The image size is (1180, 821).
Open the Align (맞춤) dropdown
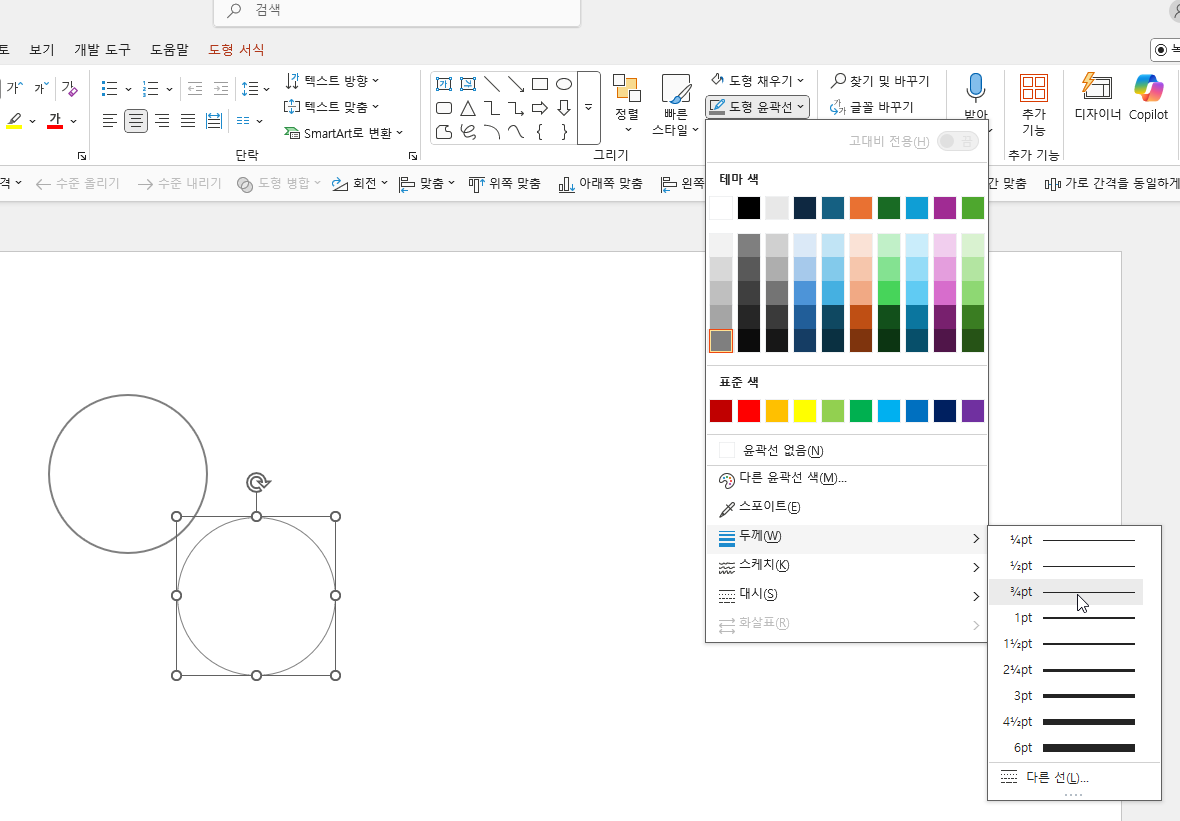pos(427,184)
